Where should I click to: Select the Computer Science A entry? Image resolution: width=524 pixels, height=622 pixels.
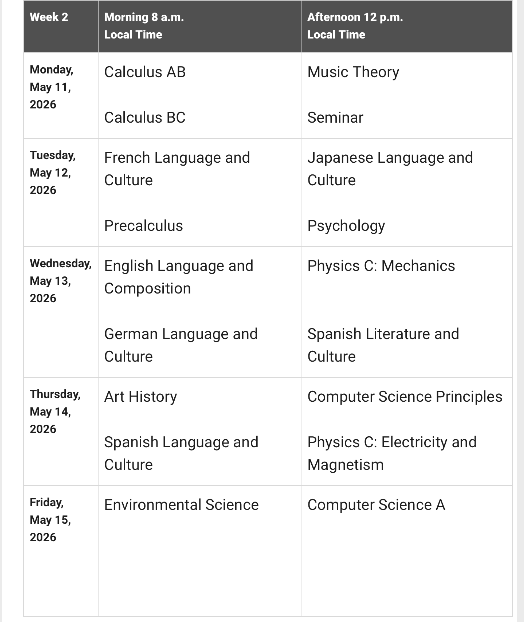(376, 505)
